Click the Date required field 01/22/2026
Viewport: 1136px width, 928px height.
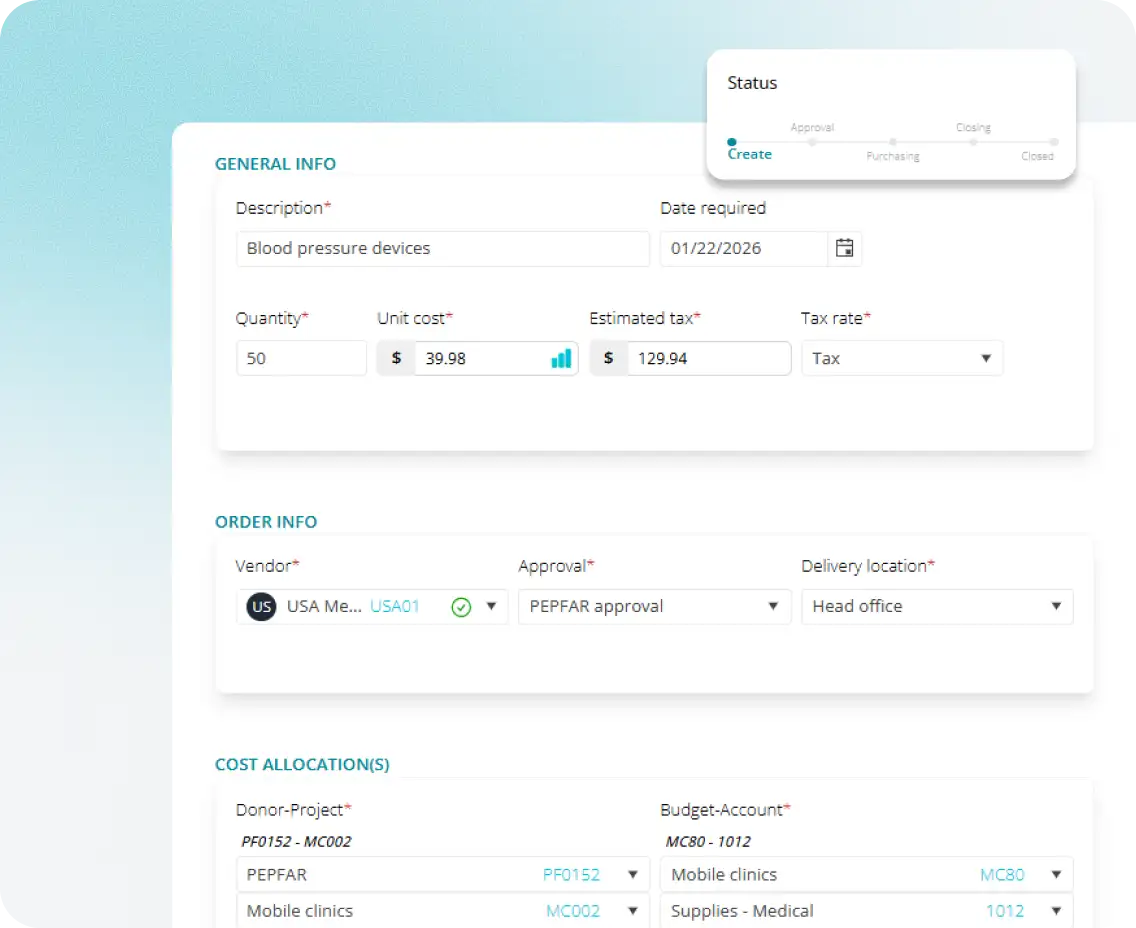(743, 248)
